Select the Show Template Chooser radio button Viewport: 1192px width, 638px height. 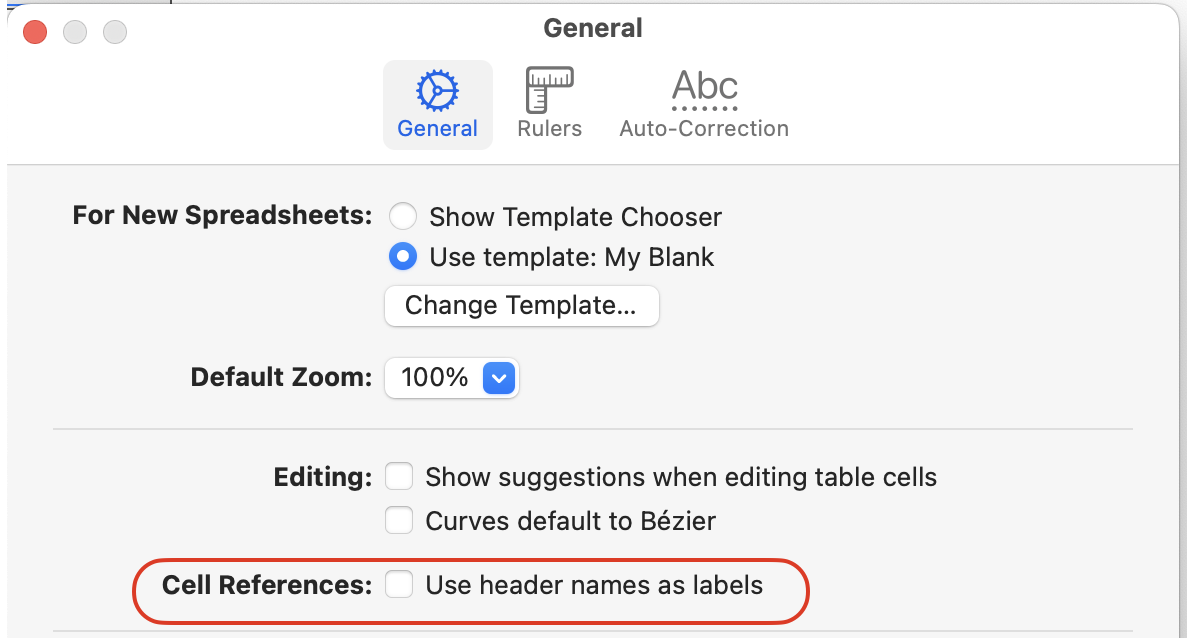tap(402, 217)
